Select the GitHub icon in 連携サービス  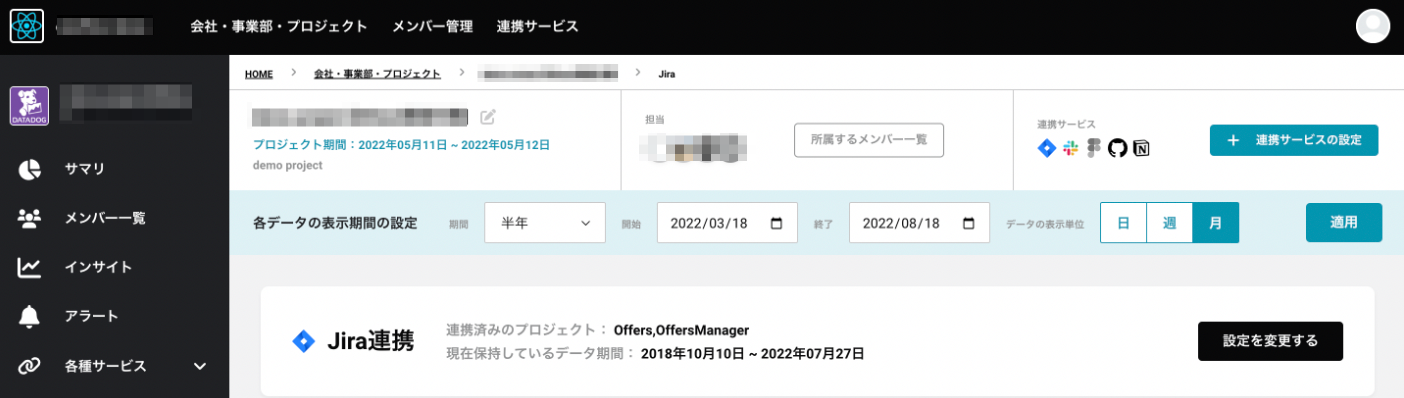1117,148
